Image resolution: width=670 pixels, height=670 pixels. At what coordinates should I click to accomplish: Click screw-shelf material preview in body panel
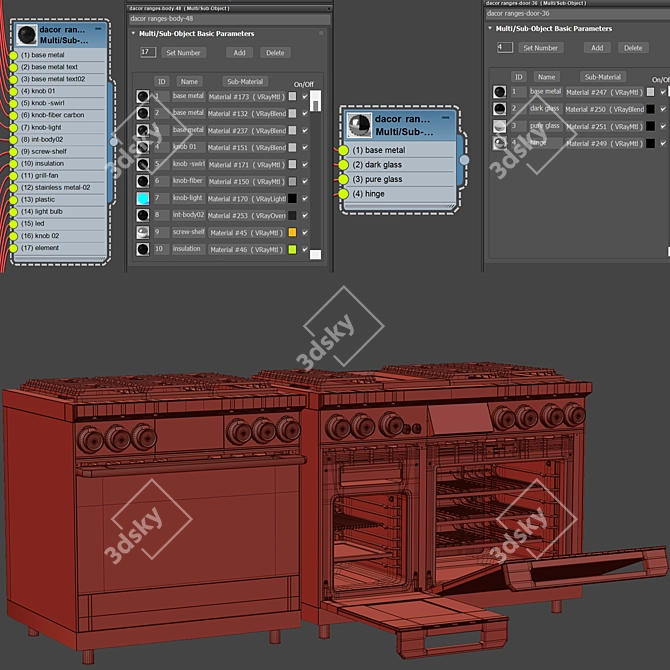pyautogui.click(x=143, y=232)
